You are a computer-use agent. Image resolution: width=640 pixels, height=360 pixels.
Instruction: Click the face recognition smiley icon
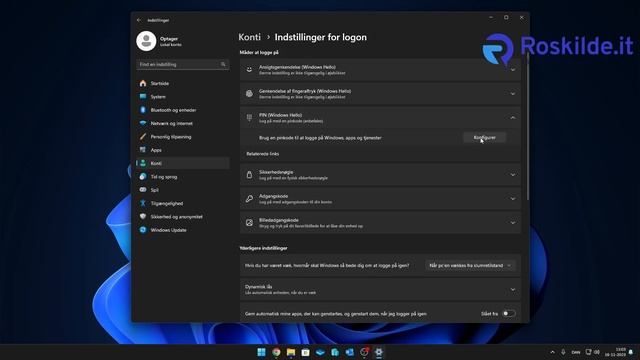click(249, 70)
